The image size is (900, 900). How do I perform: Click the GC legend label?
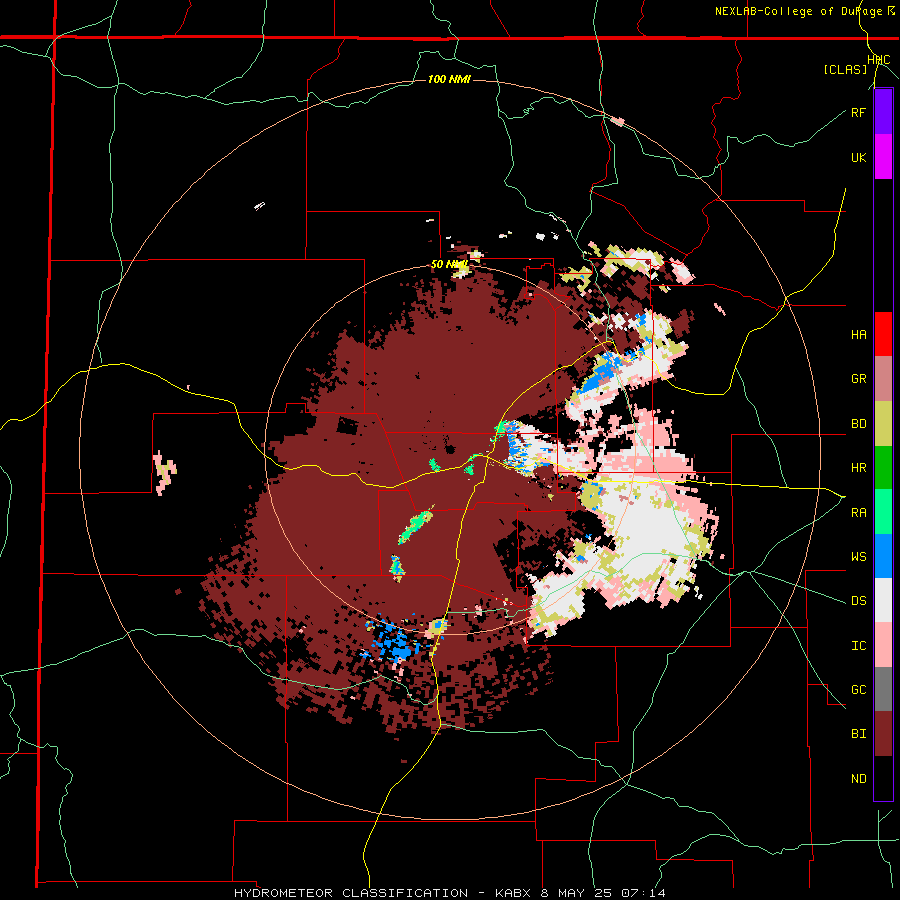858,690
